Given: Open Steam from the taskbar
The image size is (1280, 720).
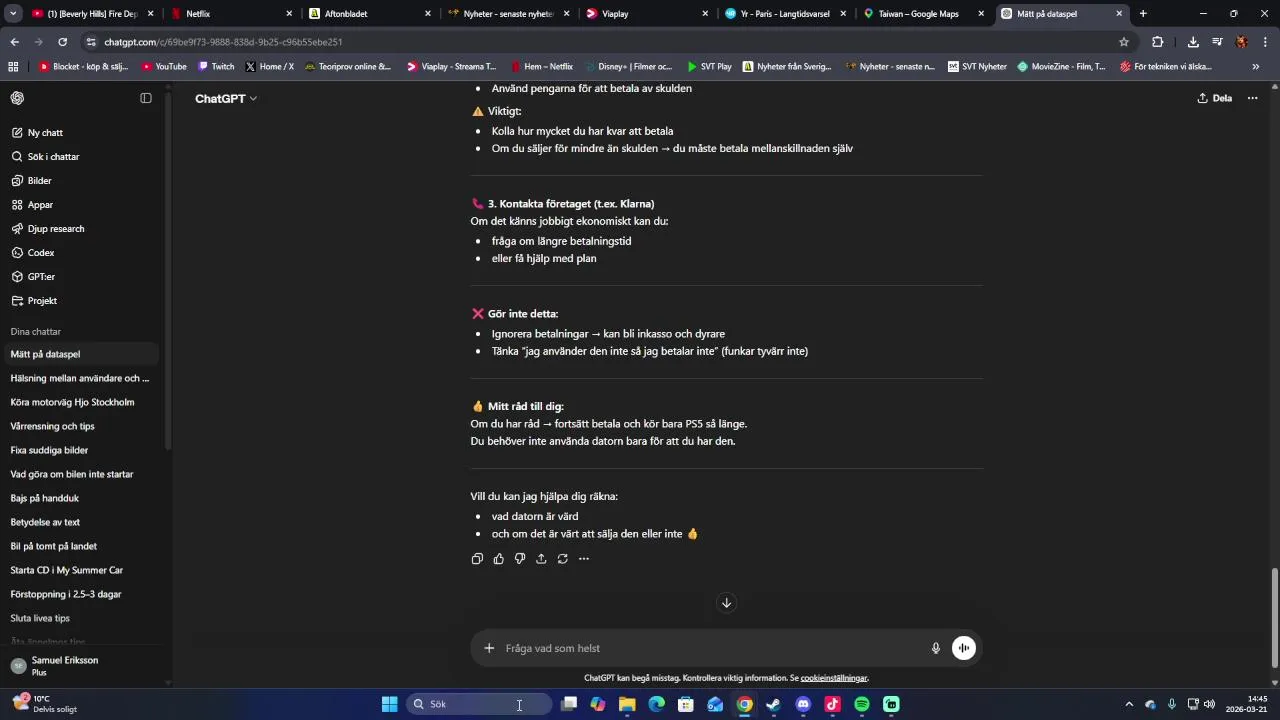Looking at the screenshot, I should (773, 704).
